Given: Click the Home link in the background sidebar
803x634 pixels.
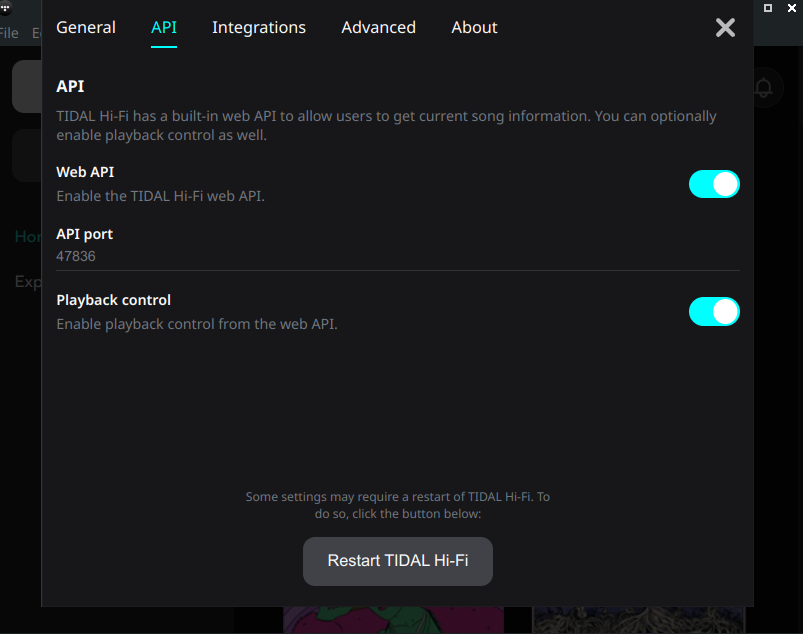Looking at the screenshot, I should (28, 237).
